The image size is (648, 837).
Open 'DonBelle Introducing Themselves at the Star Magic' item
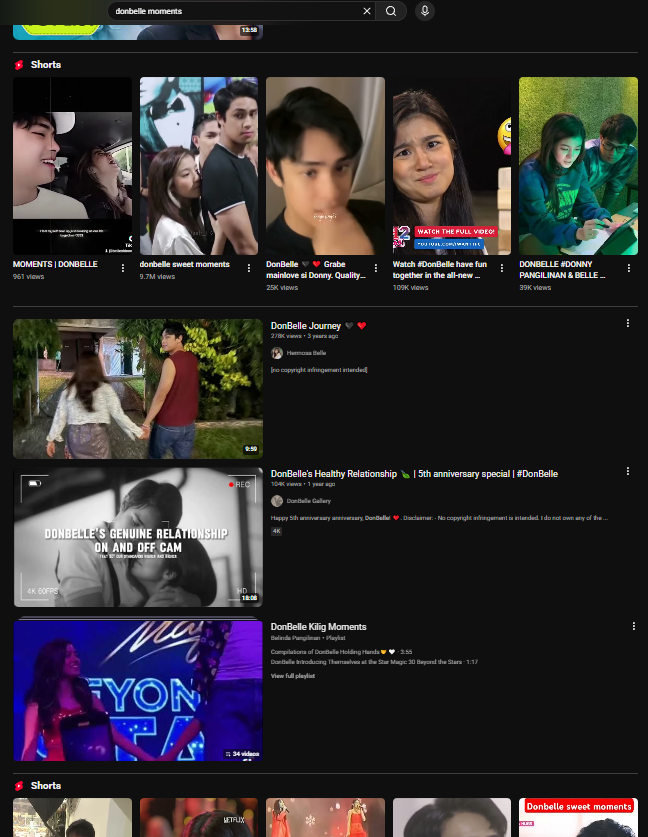[x=374, y=662]
